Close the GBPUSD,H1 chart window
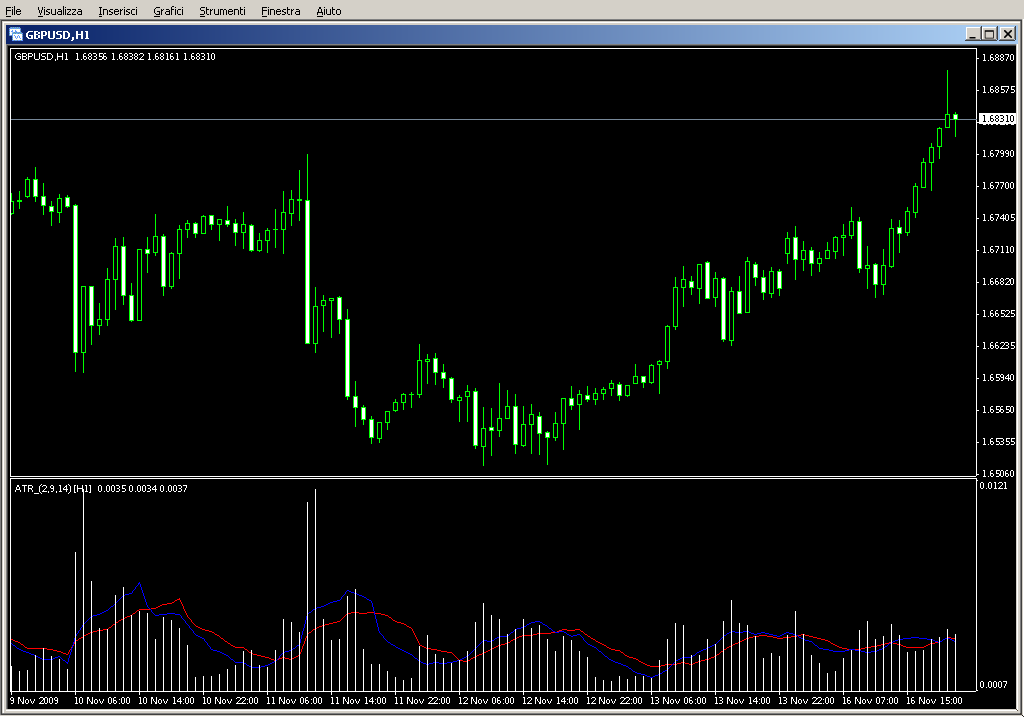The height and width of the screenshot is (717, 1024). pyautogui.click(x=1008, y=34)
